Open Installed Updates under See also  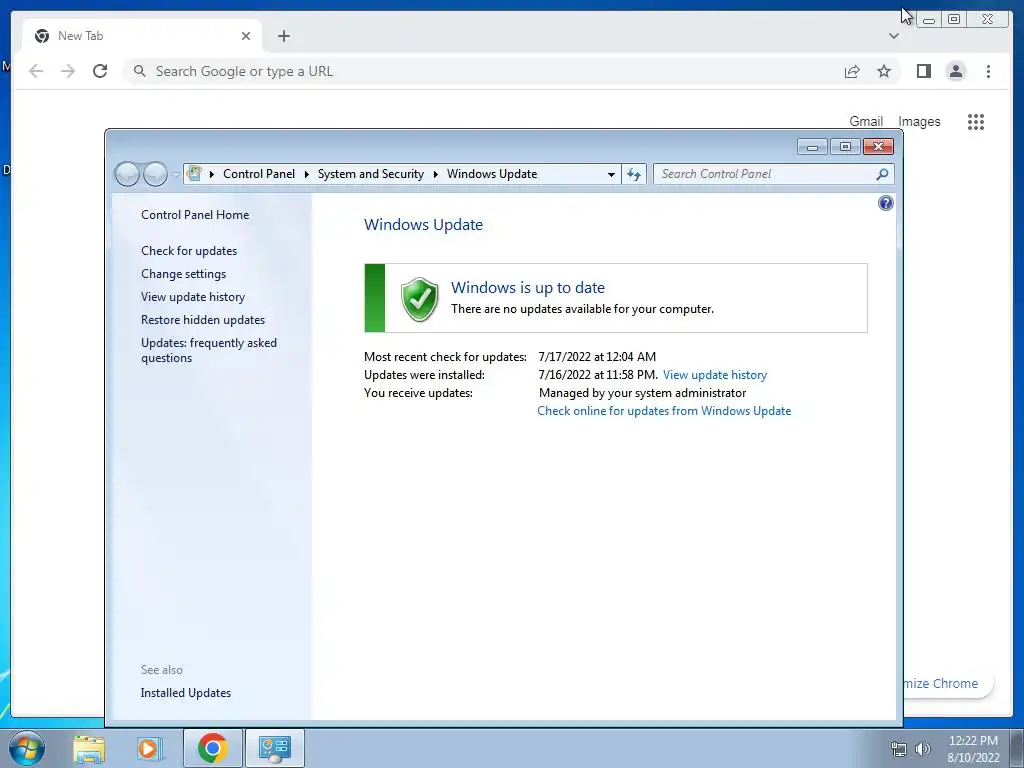click(x=185, y=693)
